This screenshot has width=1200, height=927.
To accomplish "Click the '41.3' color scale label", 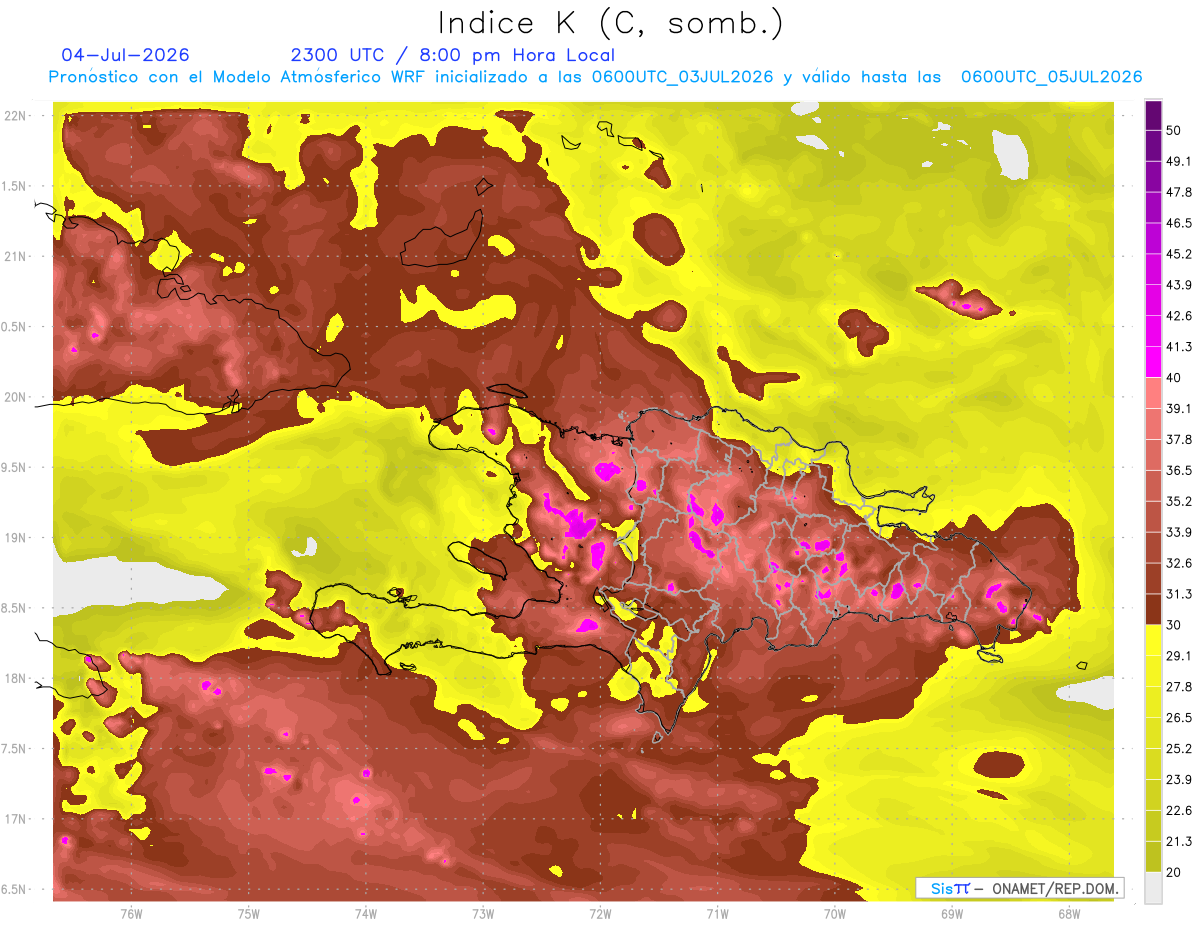I will 1179,347.
